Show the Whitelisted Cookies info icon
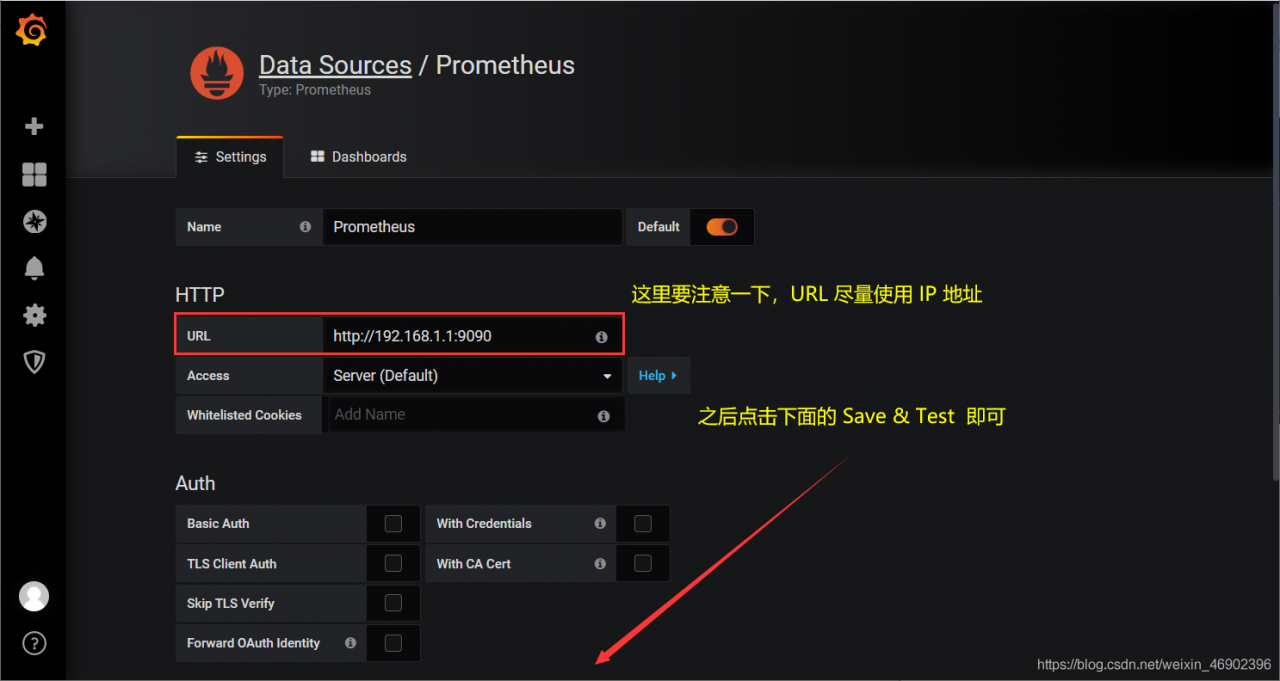 pyautogui.click(x=603, y=416)
